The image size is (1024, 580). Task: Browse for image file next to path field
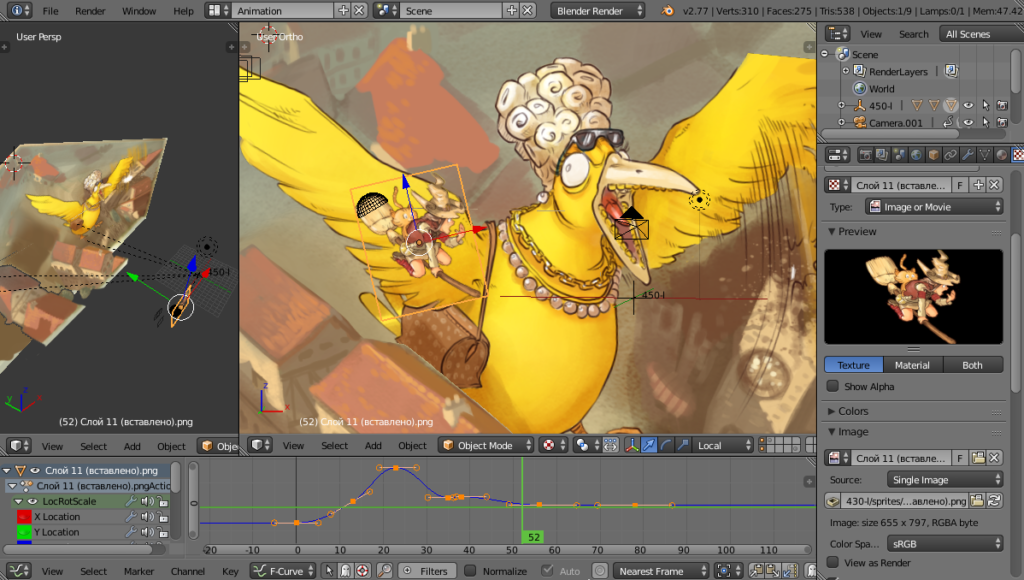977,501
